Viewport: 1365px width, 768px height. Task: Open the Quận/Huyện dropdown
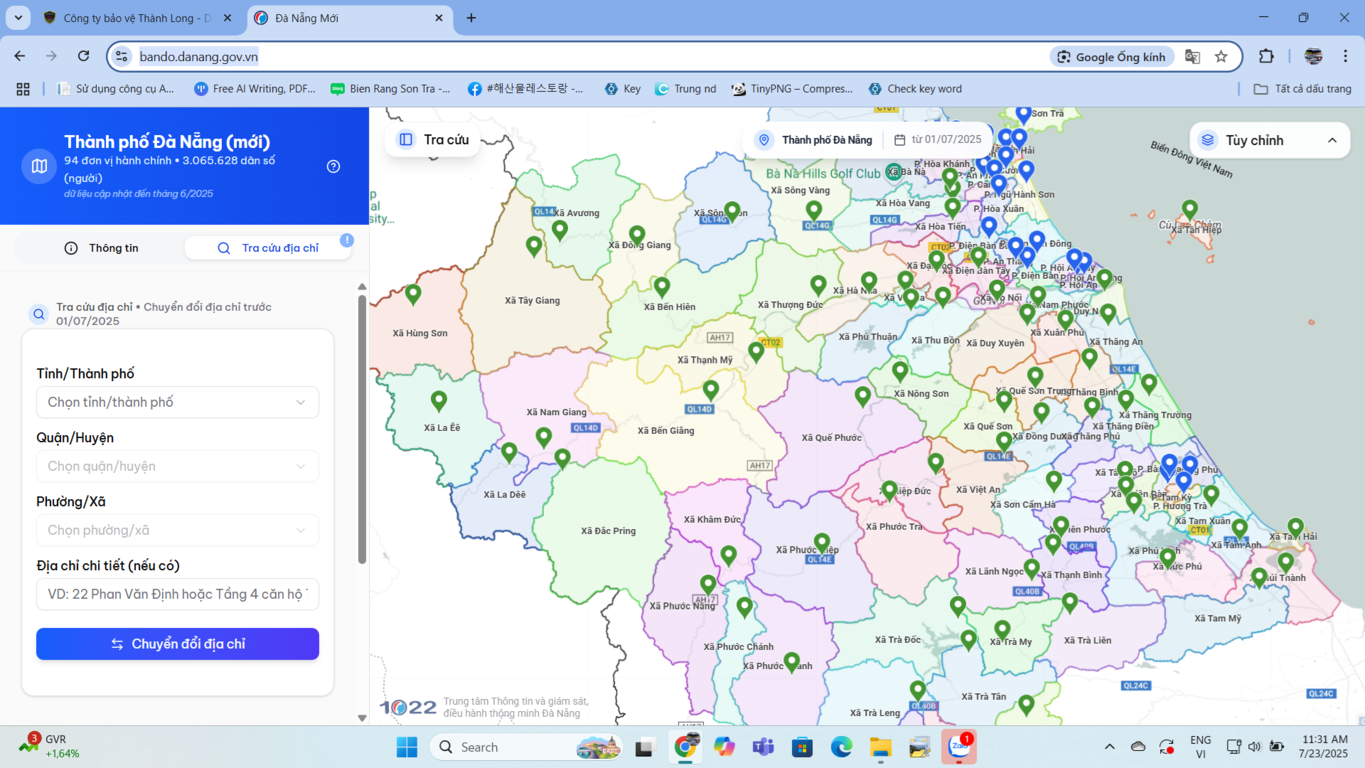pos(178,466)
